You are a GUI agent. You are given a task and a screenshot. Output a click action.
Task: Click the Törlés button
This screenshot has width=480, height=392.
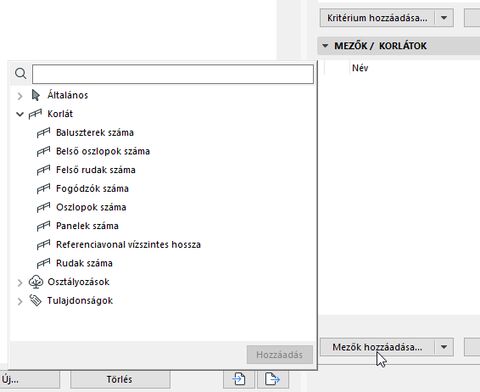120,379
